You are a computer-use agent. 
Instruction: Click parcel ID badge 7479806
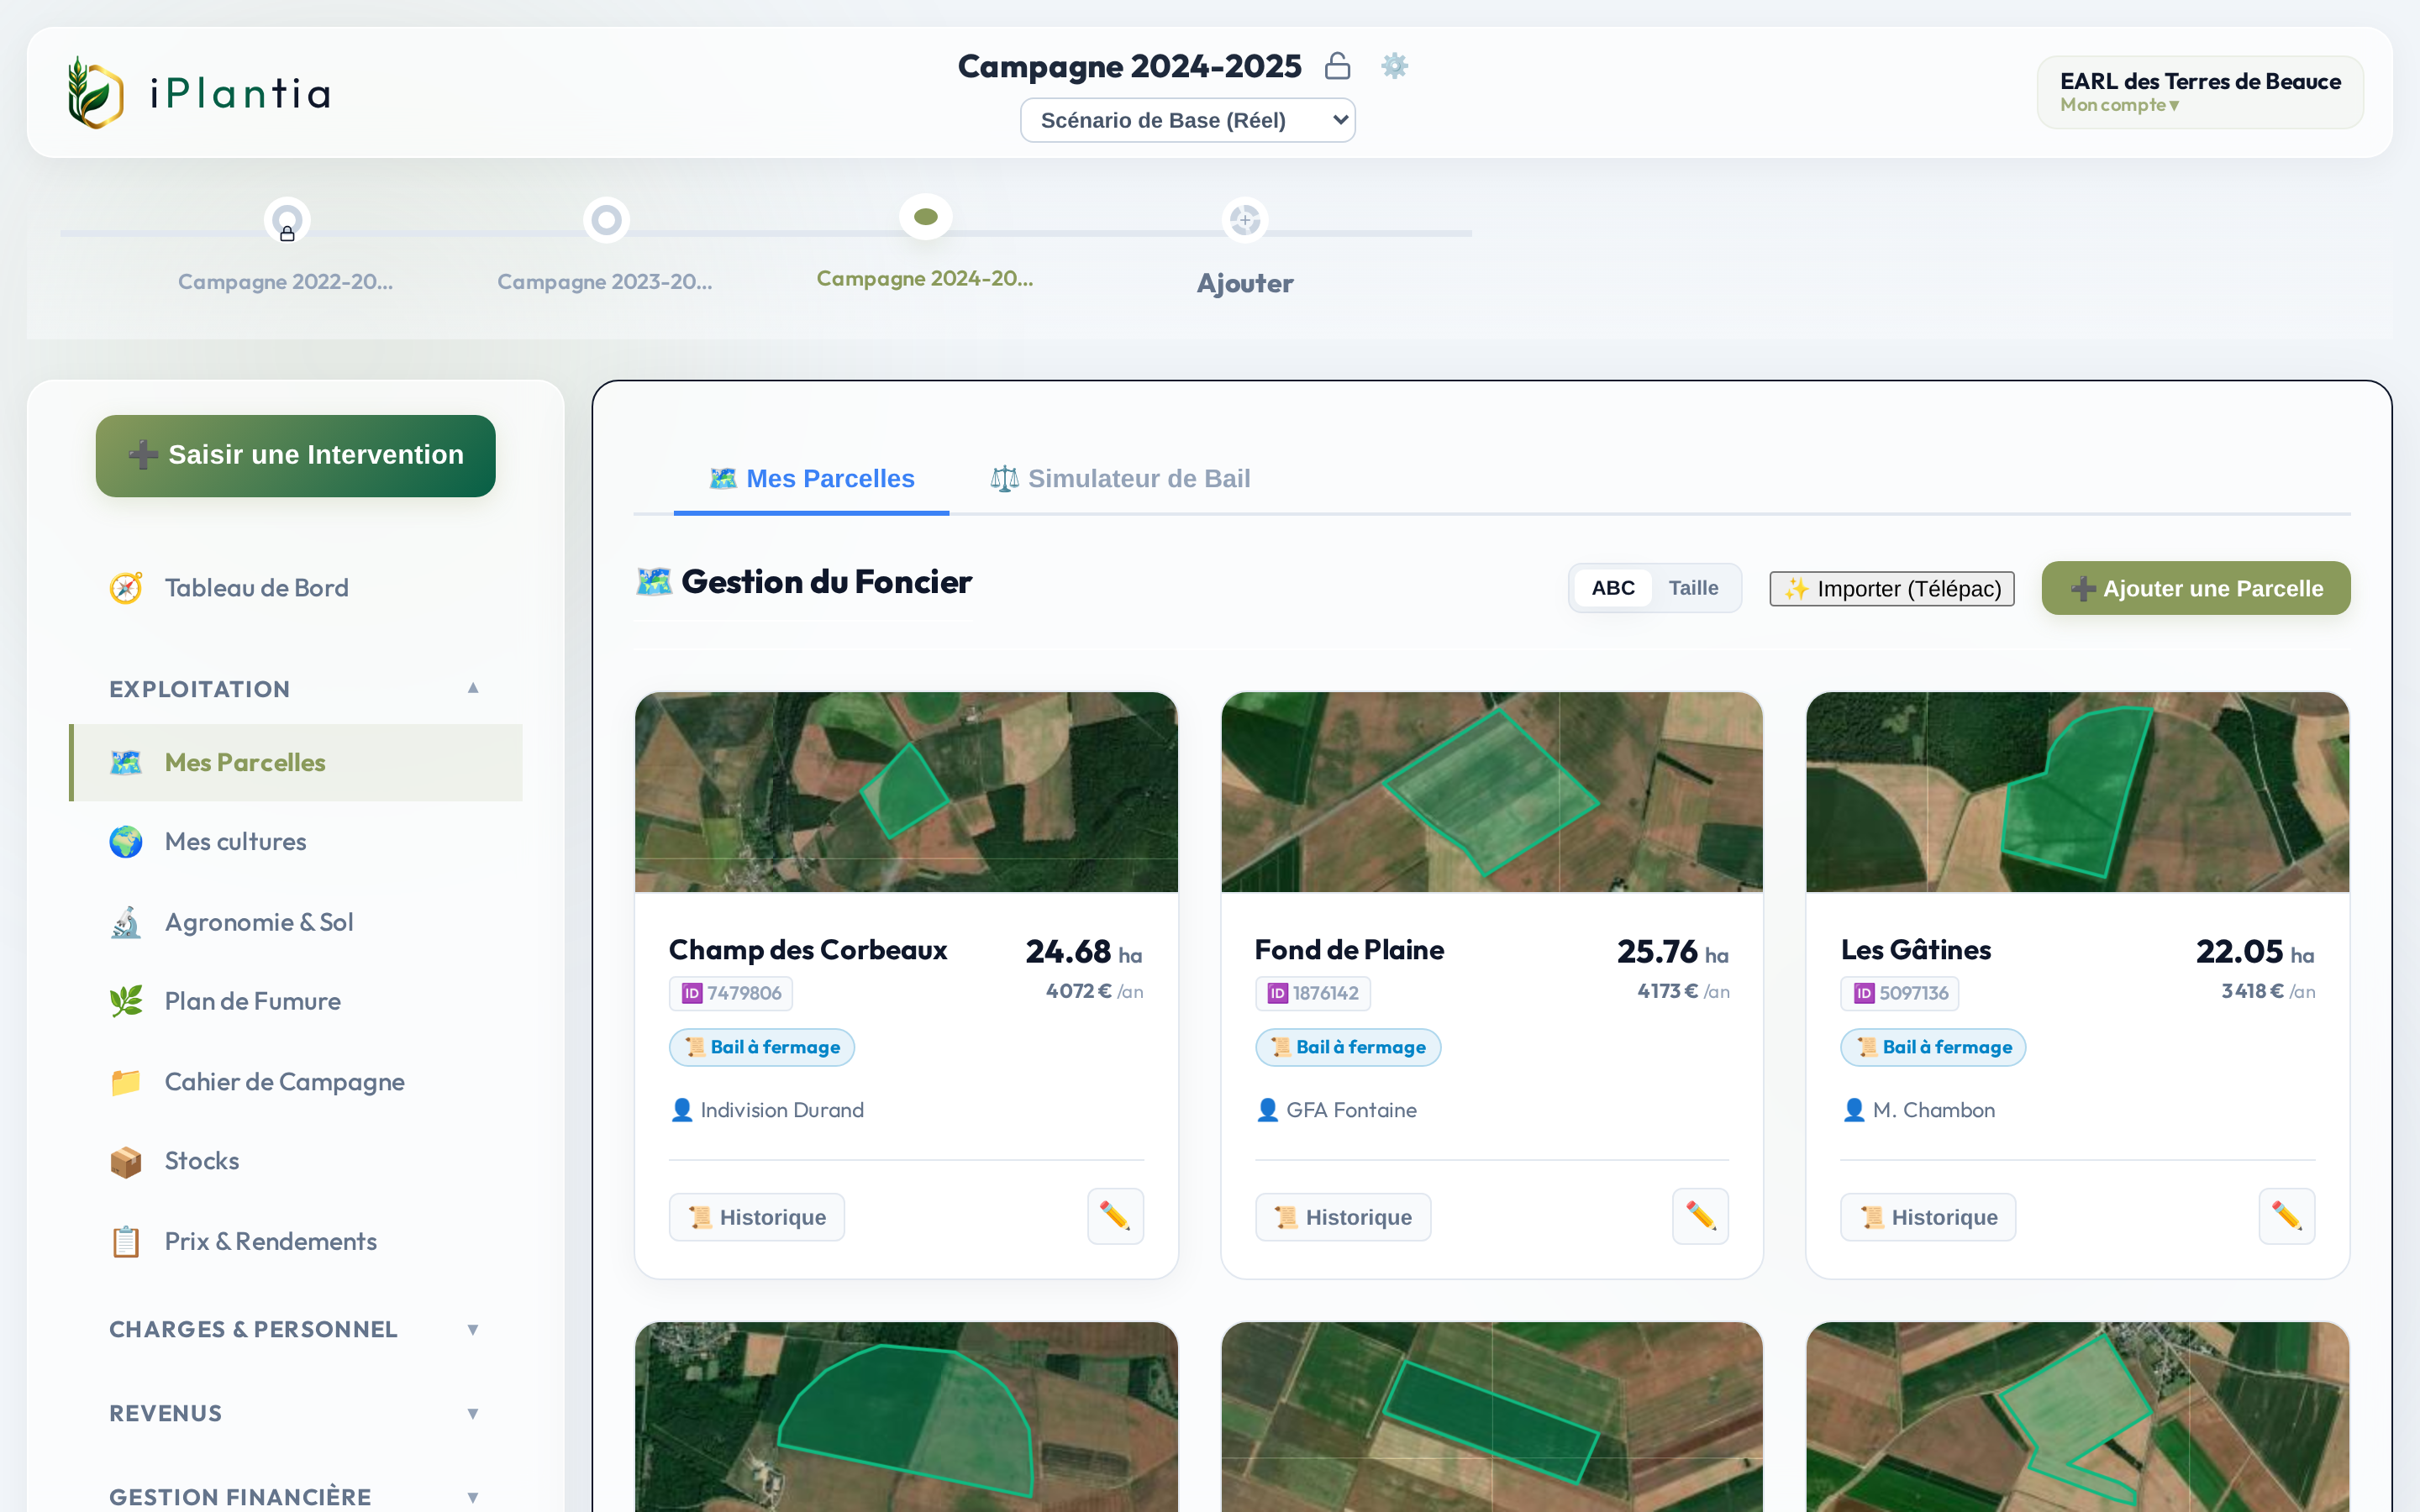731,993
